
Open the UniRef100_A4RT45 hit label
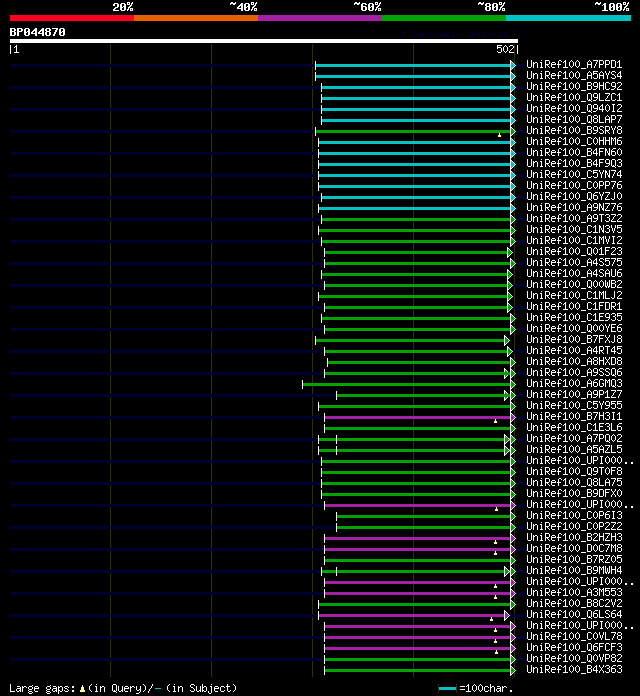click(574, 351)
